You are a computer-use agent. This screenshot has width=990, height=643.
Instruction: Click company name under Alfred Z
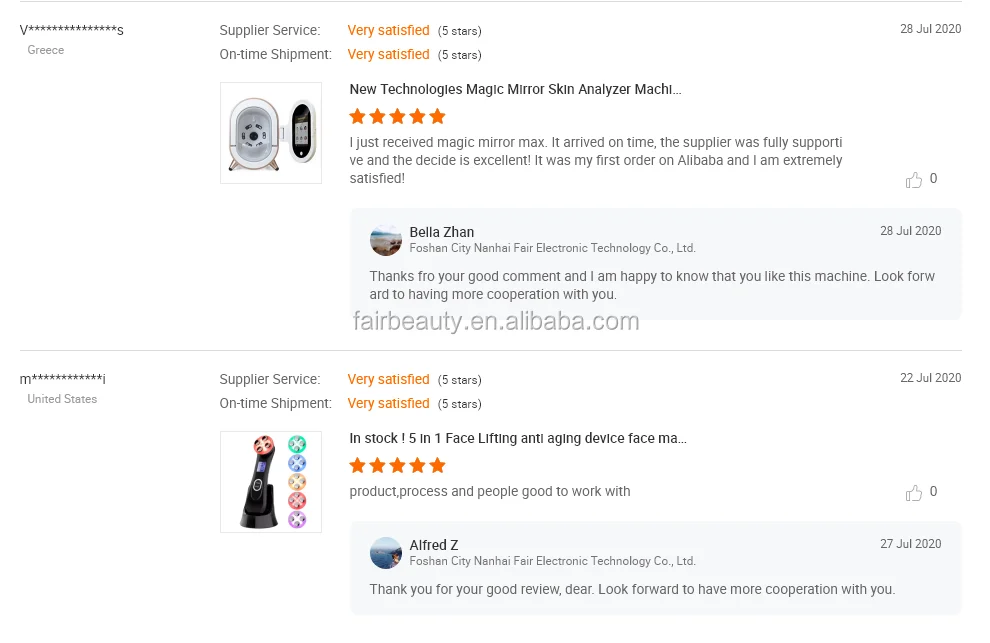pyautogui.click(x=552, y=561)
